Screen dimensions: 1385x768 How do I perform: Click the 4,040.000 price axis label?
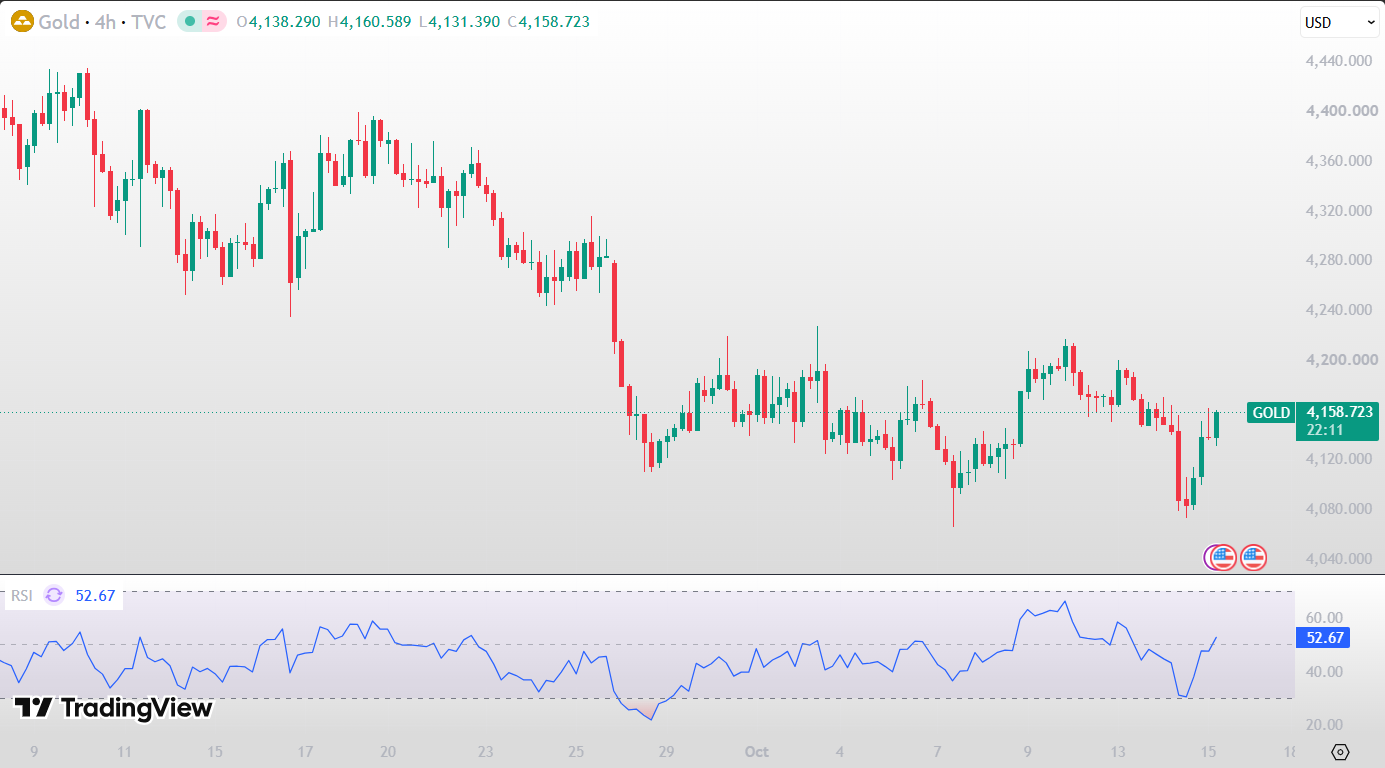(1338, 558)
